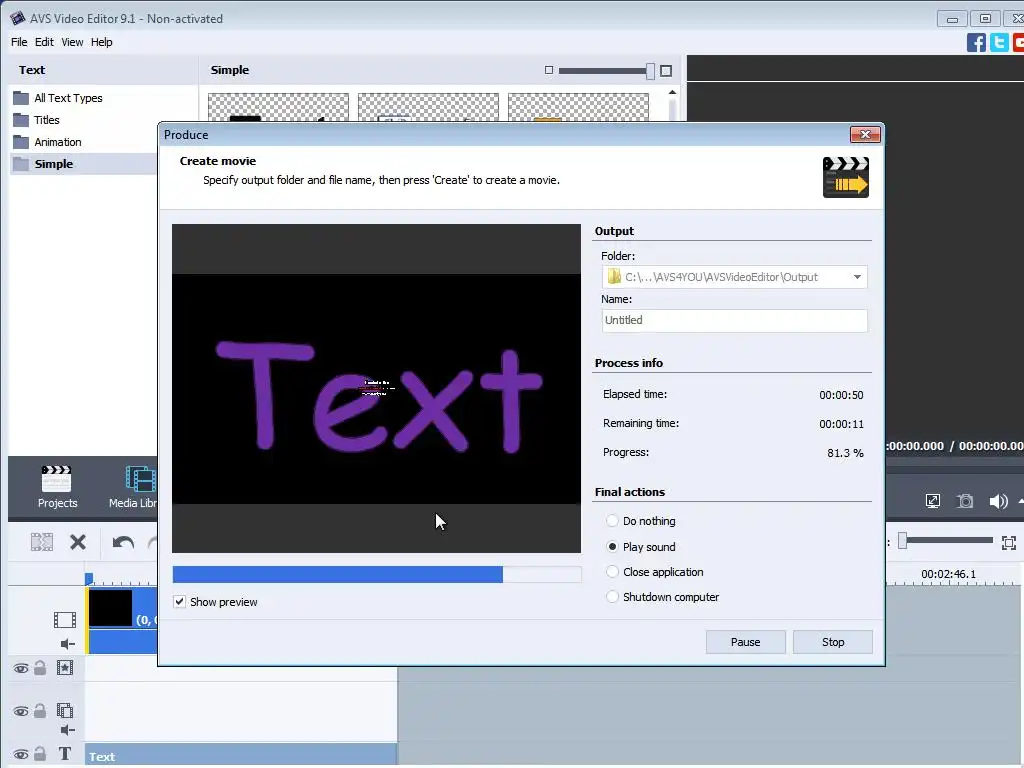Click the volume speaker icon in preview controls
This screenshot has width=1024, height=768.
pyautogui.click(x=998, y=501)
